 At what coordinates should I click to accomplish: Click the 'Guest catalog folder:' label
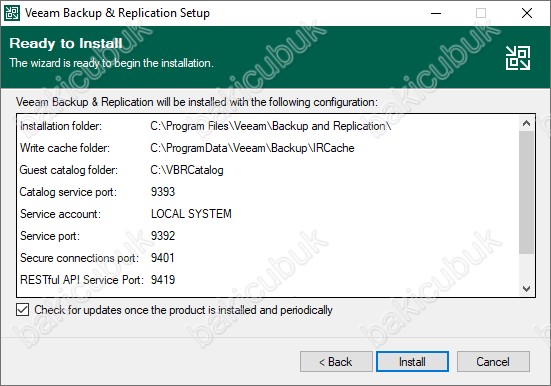(69, 170)
